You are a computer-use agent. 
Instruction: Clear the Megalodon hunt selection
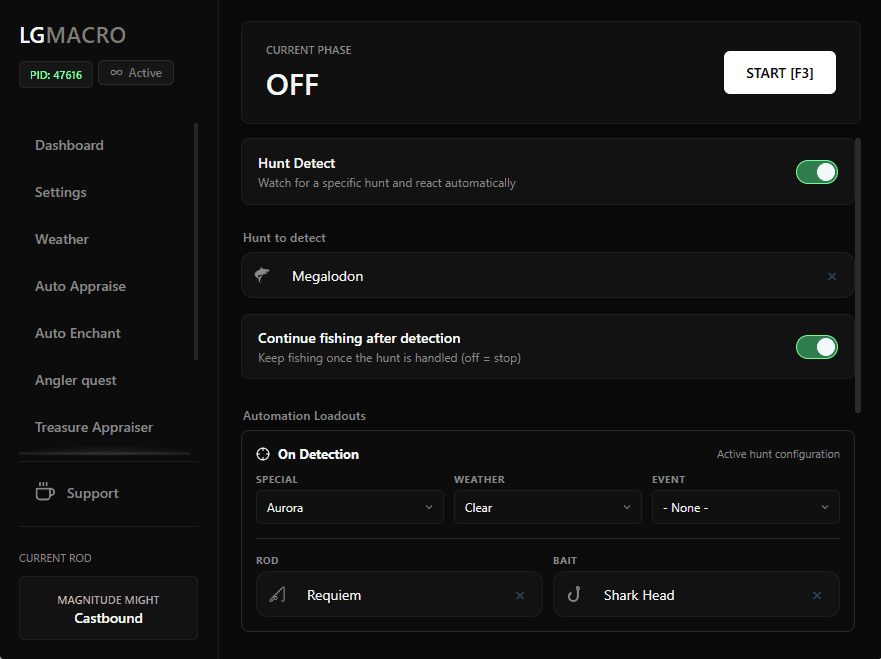pyautogui.click(x=832, y=276)
